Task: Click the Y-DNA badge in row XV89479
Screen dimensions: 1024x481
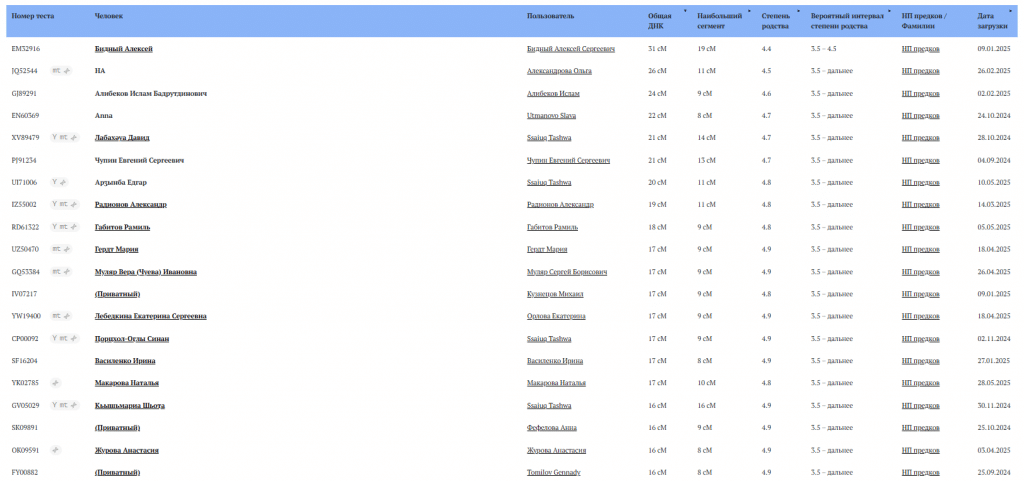Action: [54, 138]
